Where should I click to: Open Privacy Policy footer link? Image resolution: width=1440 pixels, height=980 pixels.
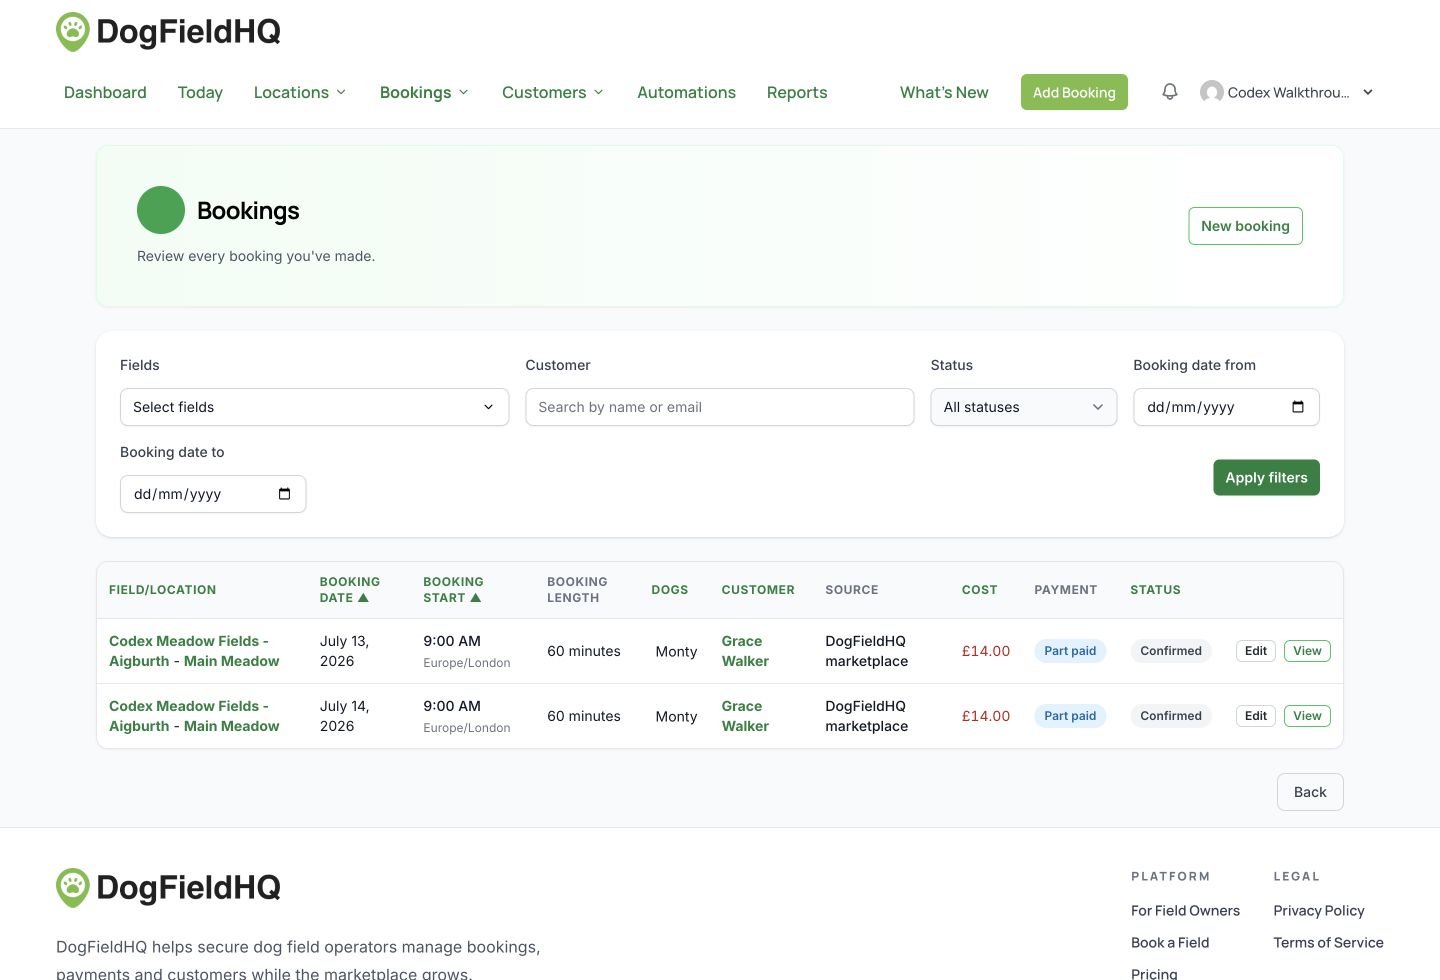pos(1319,910)
